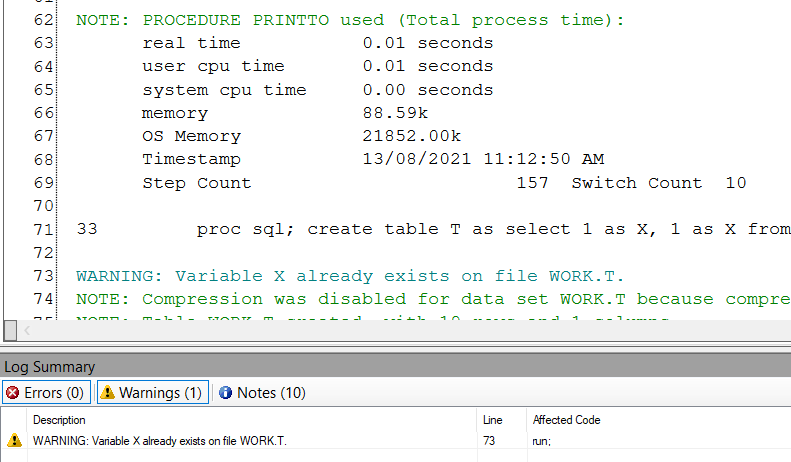Viewport: 791px width, 462px height.
Task: Click the horizontal scrollbar left arrow
Action: tap(26, 329)
